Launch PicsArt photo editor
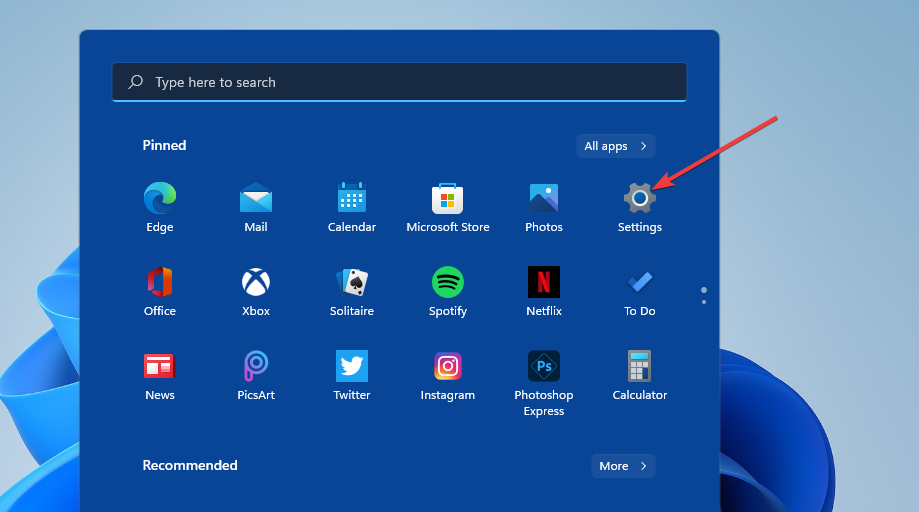 point(256,376)
